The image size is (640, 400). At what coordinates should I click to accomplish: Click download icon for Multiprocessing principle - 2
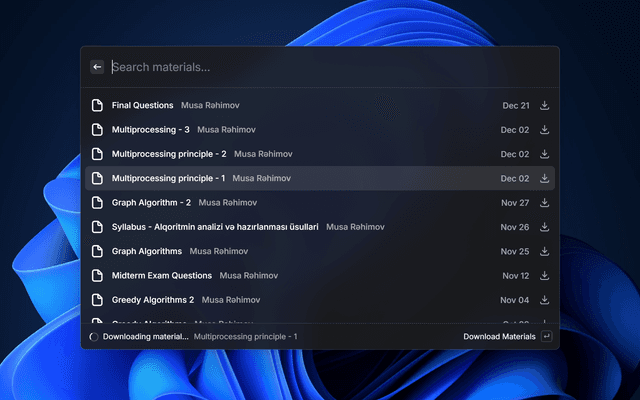(x=545, y=154)
